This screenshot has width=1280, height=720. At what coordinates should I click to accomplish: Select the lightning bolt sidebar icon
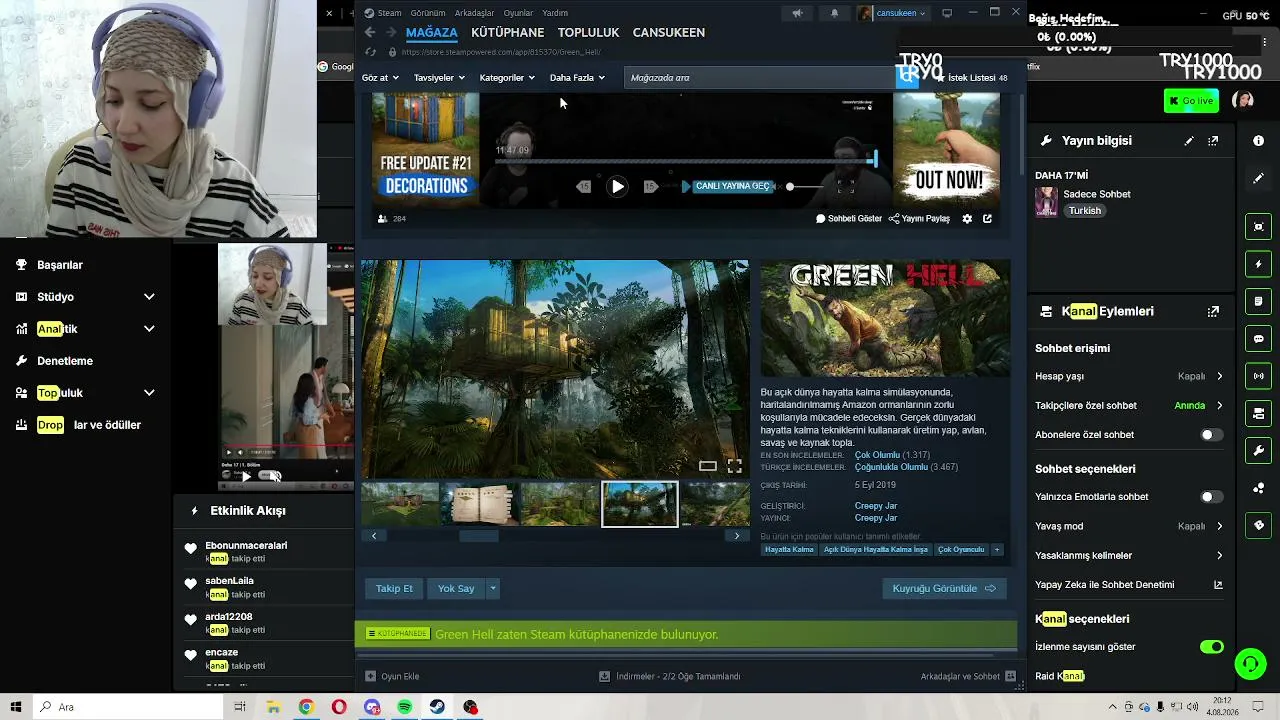click(x=1259, y=264)
